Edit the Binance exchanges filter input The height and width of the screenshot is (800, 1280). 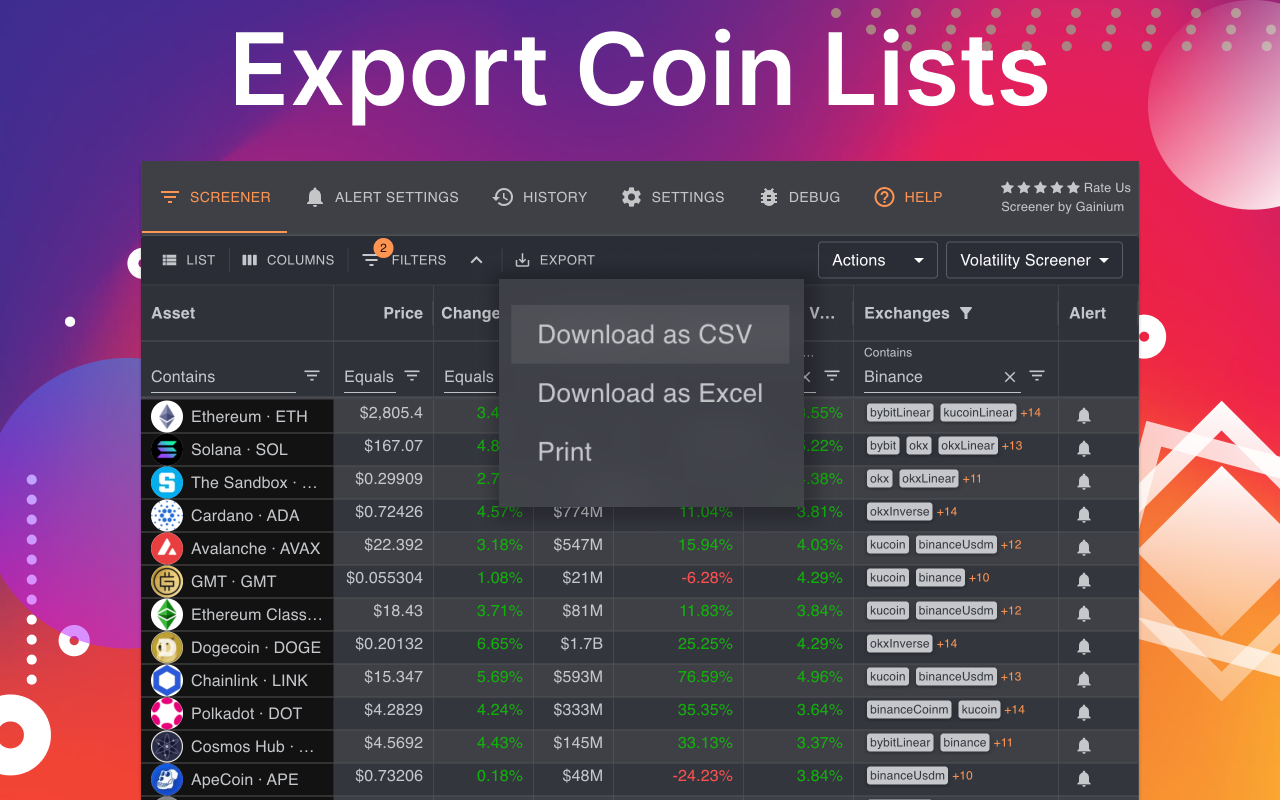[930, 377]
